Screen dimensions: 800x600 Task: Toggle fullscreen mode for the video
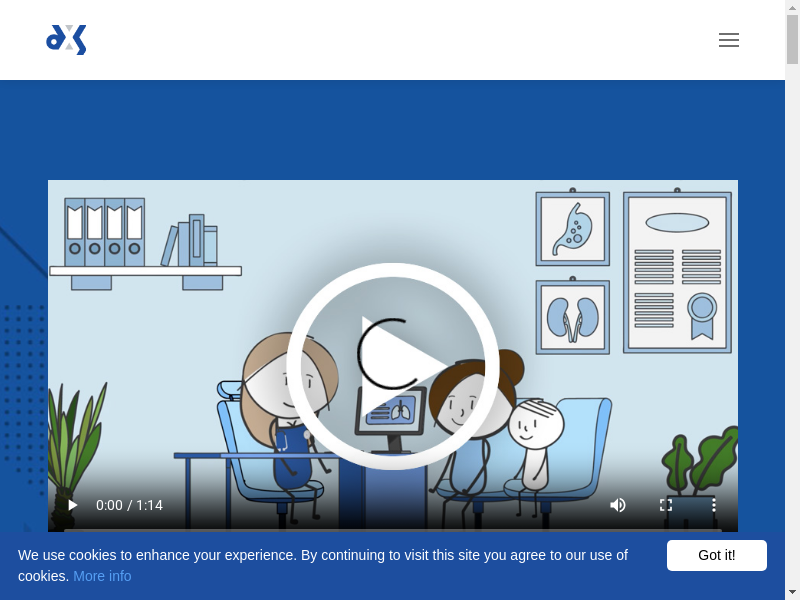(x=666, y=505)
